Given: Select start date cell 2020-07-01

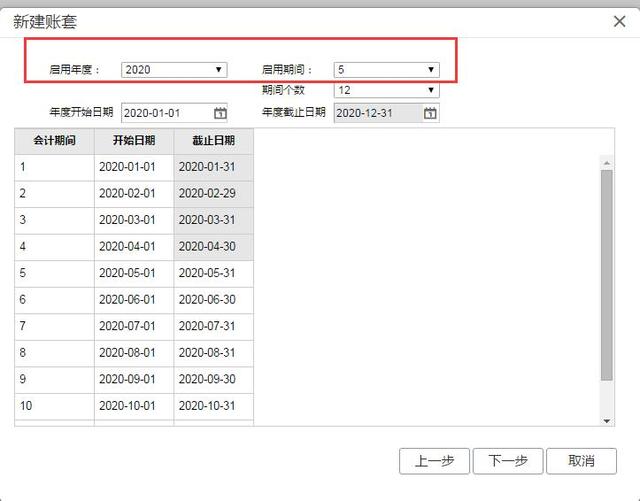Looking at the screenshot, I should pos(134,327).
